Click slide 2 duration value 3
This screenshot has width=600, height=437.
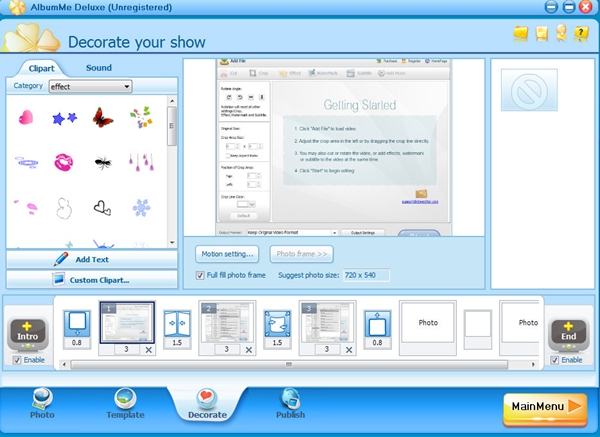coord(227,349)
